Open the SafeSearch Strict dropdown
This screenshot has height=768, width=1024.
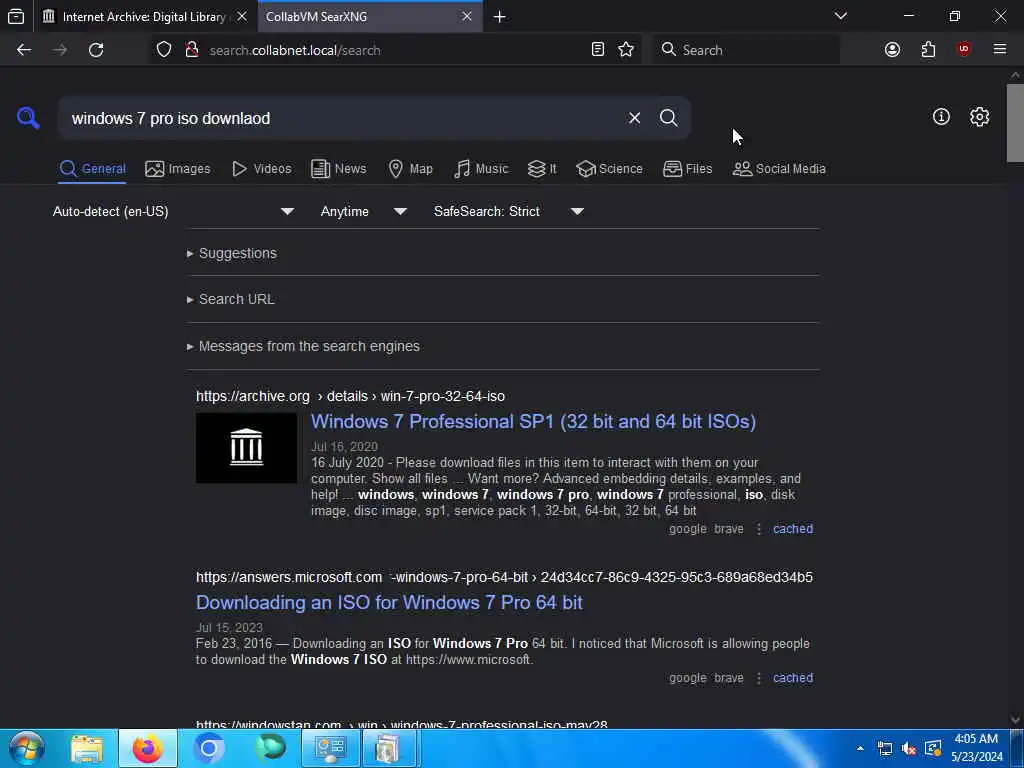[x=509, y=211]
